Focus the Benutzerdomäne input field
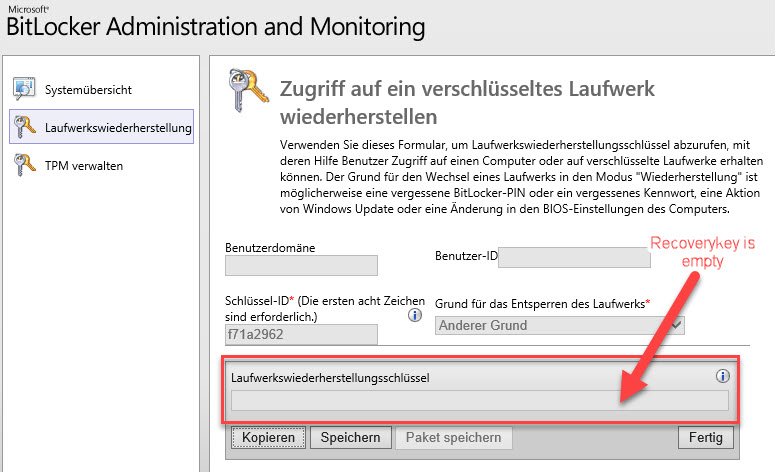 click(301, 265)
